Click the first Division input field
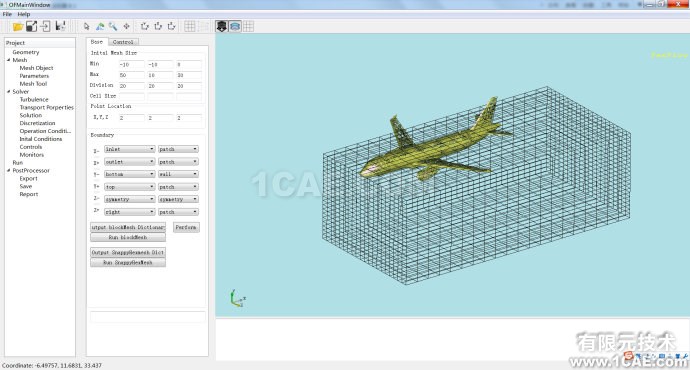 (131, 86)
